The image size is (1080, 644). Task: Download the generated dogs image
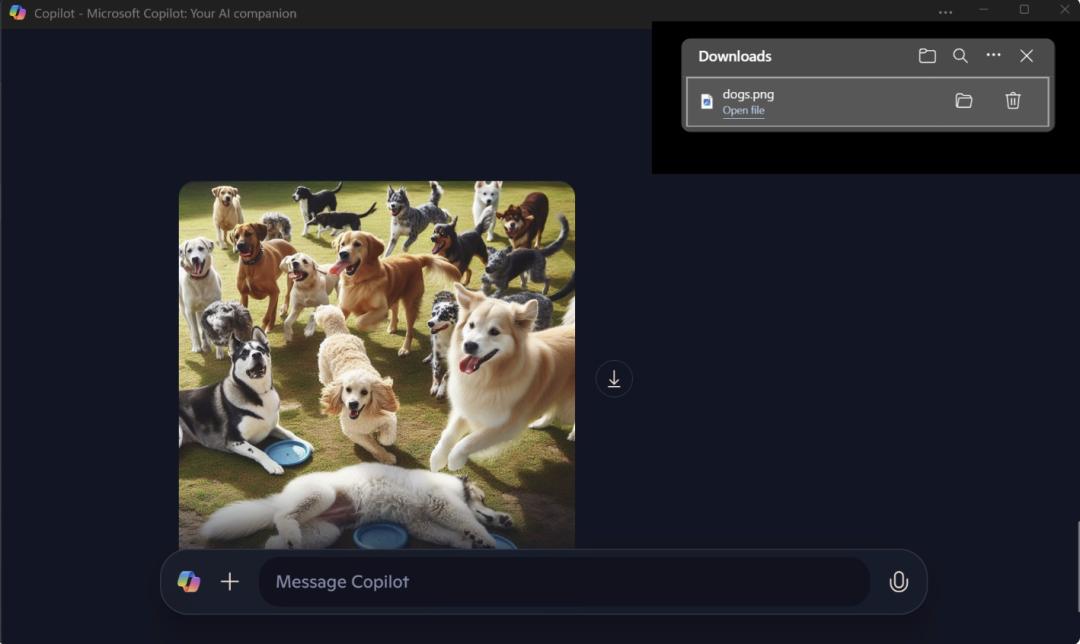[x=614, y=379]
